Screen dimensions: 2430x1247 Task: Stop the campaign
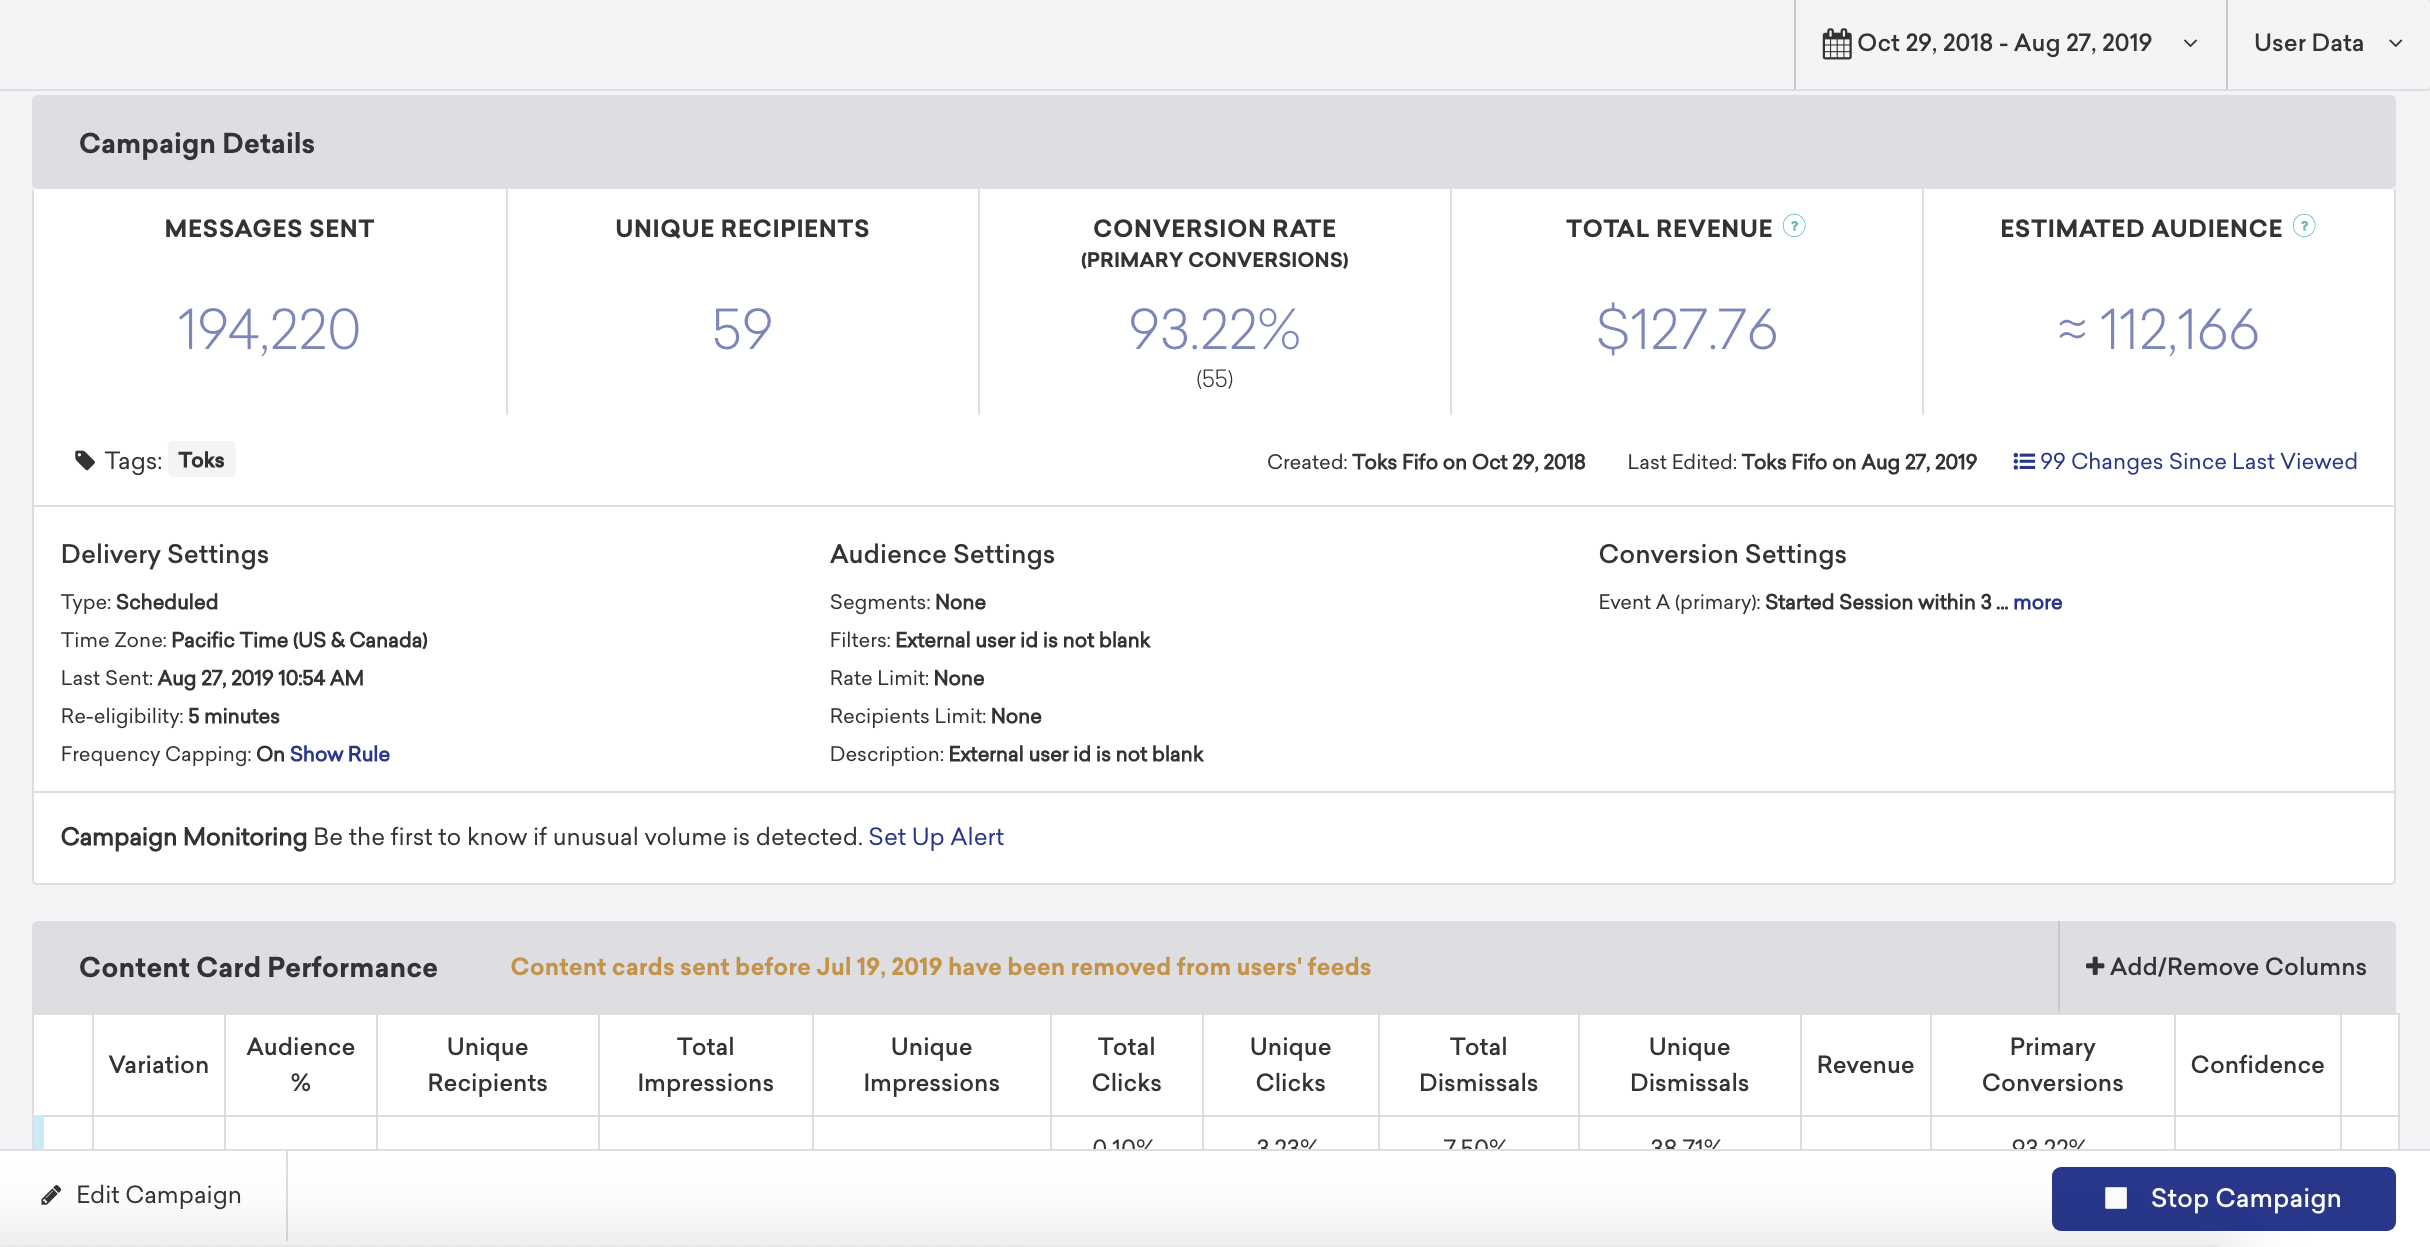[2223, 1198]
